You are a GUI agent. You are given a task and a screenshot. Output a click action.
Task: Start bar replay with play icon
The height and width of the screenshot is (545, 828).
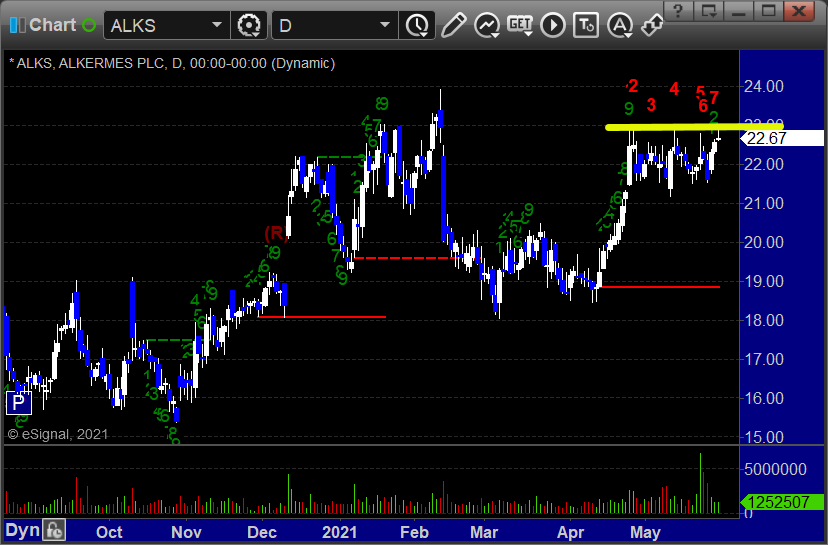553,25
